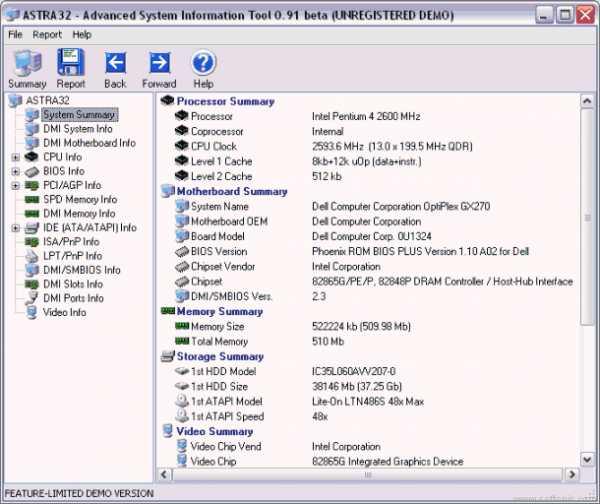Select 'Lite-On LTN486S 48x Max' value

click(368, 401)
